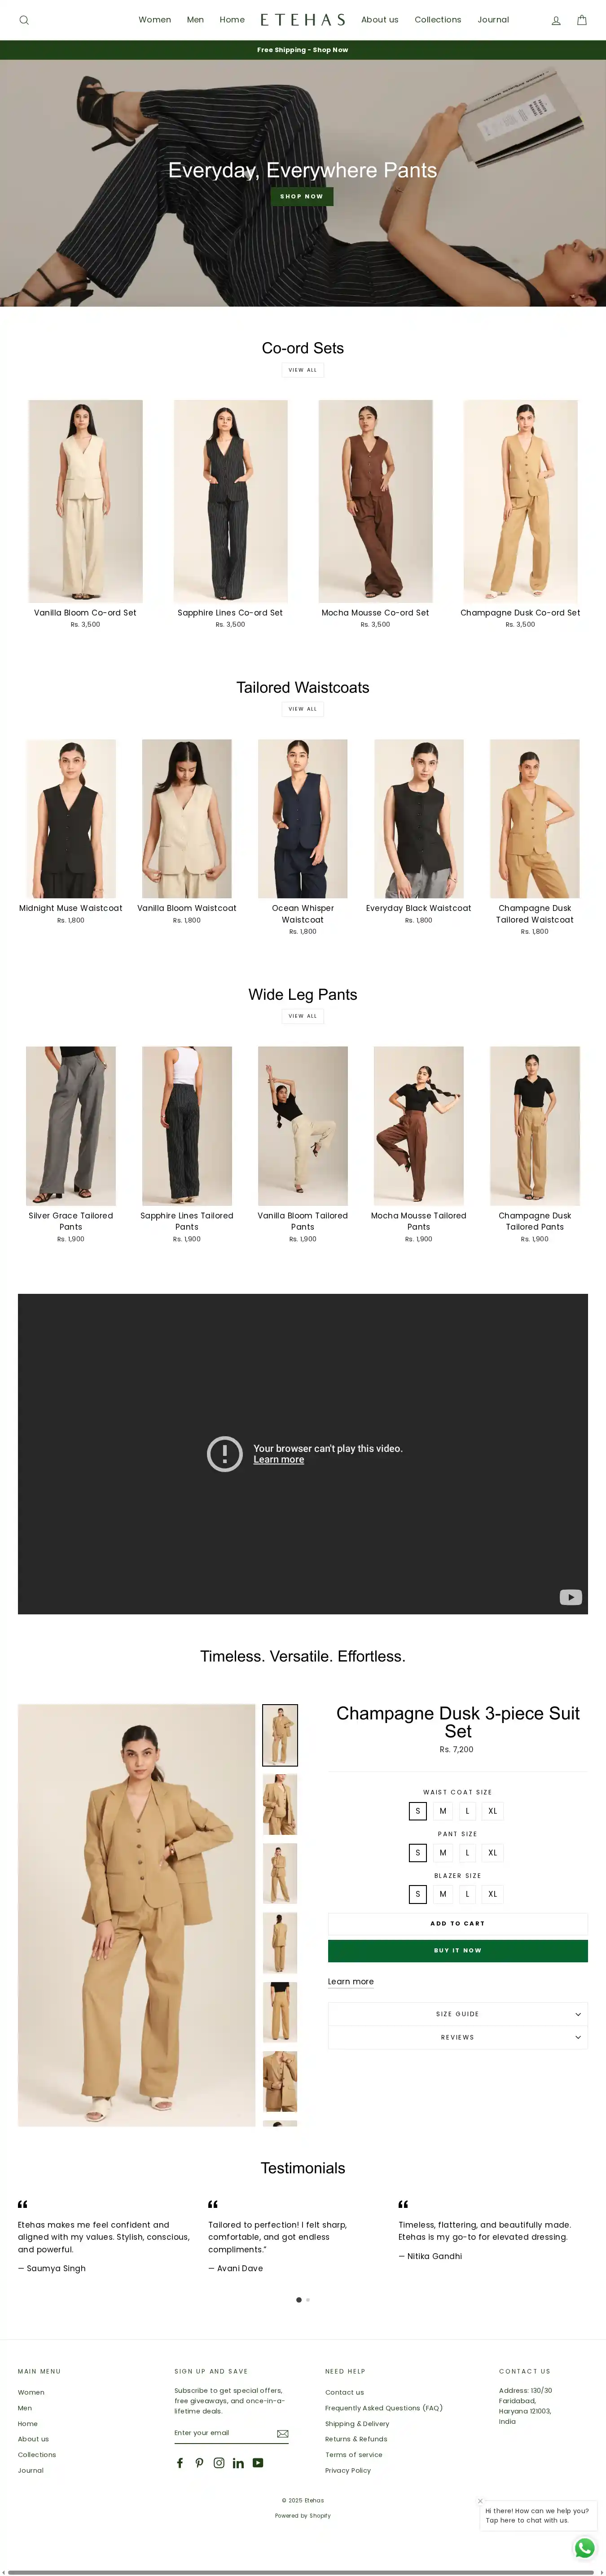Open the account profile icon
Viewport: 606px width, 2576px height.
(556, 20)
